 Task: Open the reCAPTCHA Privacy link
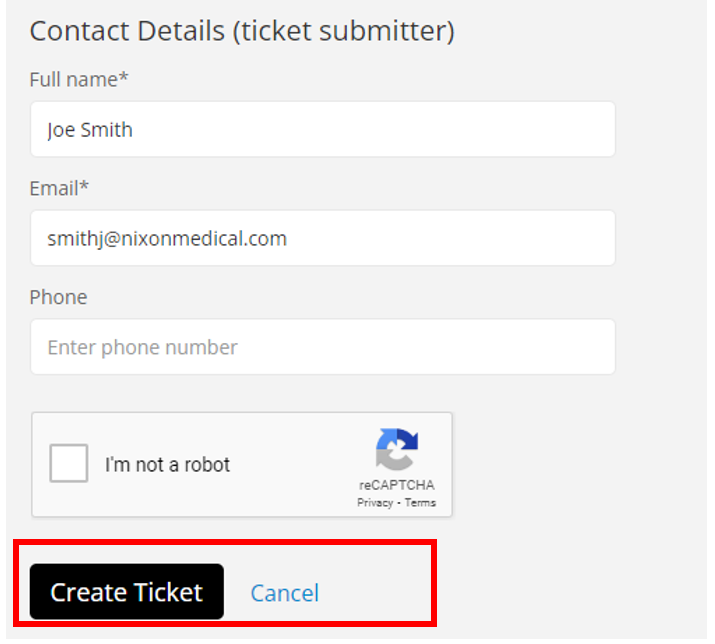[375, 503]
